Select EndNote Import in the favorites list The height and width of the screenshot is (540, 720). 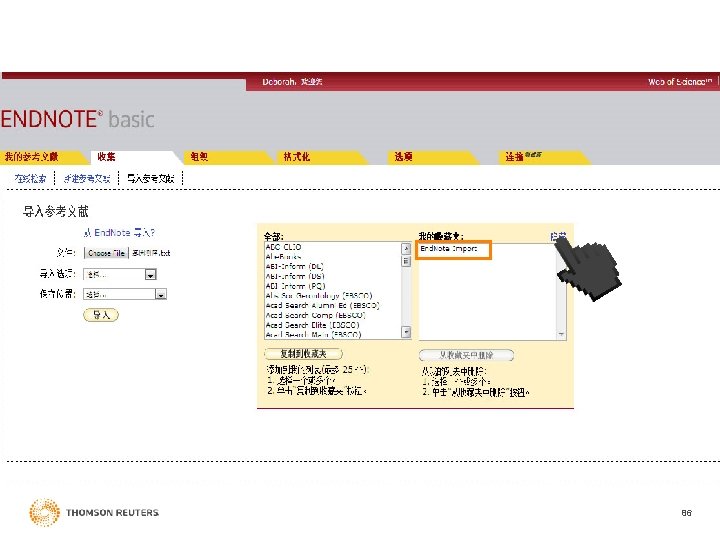tap(449, 249)
